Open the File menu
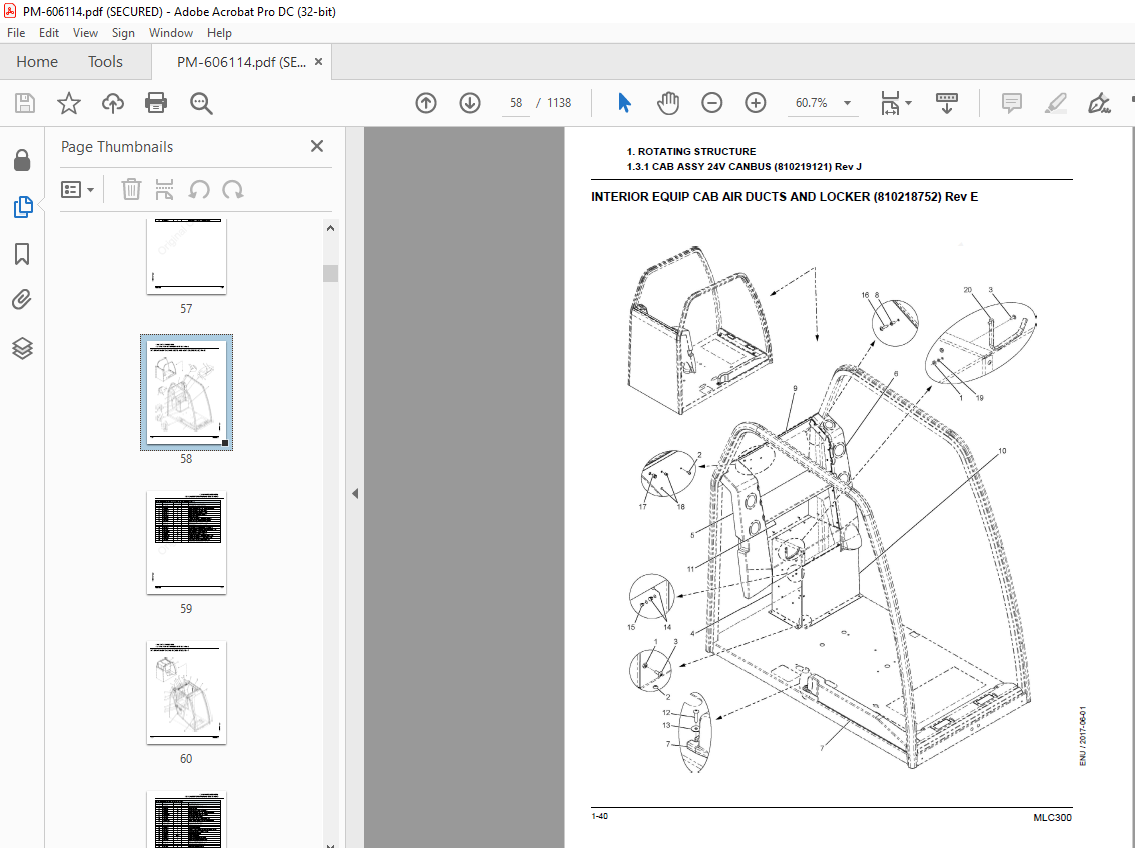The height and width of the screenshot is (848, 1135). coord(16,33)
